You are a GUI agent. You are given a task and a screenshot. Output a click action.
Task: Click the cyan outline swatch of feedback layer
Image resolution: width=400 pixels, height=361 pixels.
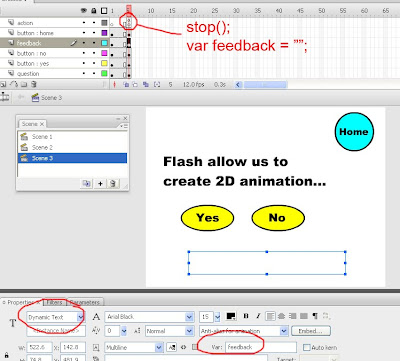pos(104,43)
